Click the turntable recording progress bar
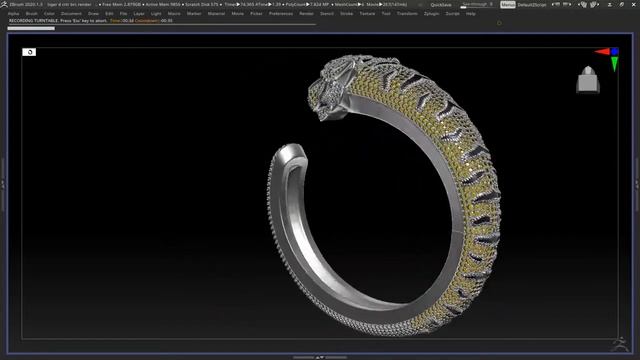 31,28
